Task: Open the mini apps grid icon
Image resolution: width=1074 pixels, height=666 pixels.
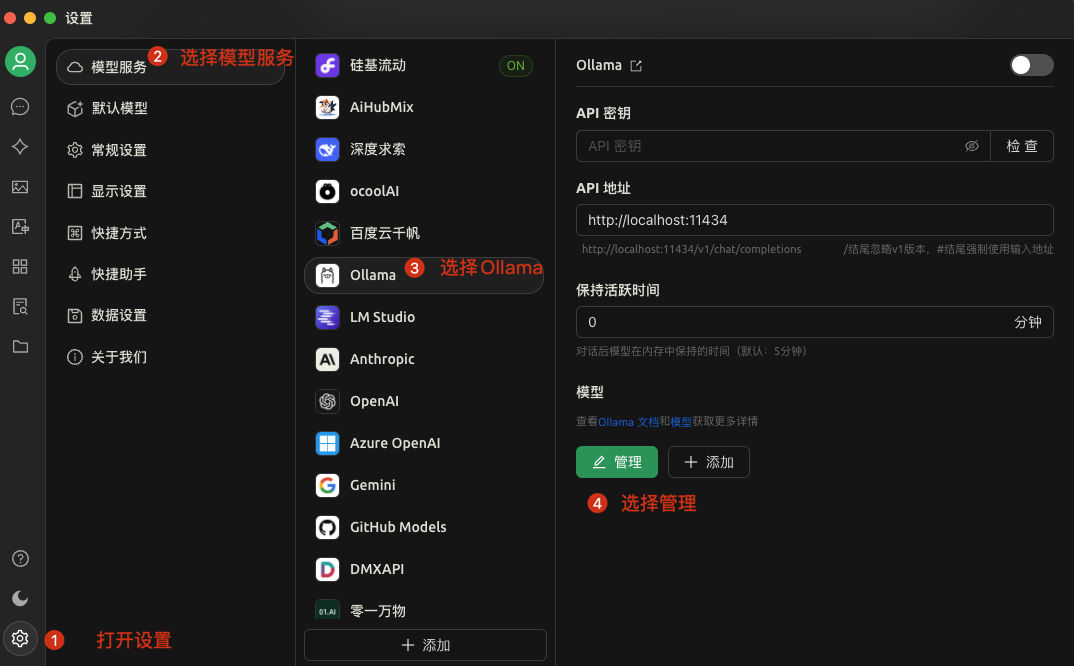Action: pos(20,267)
